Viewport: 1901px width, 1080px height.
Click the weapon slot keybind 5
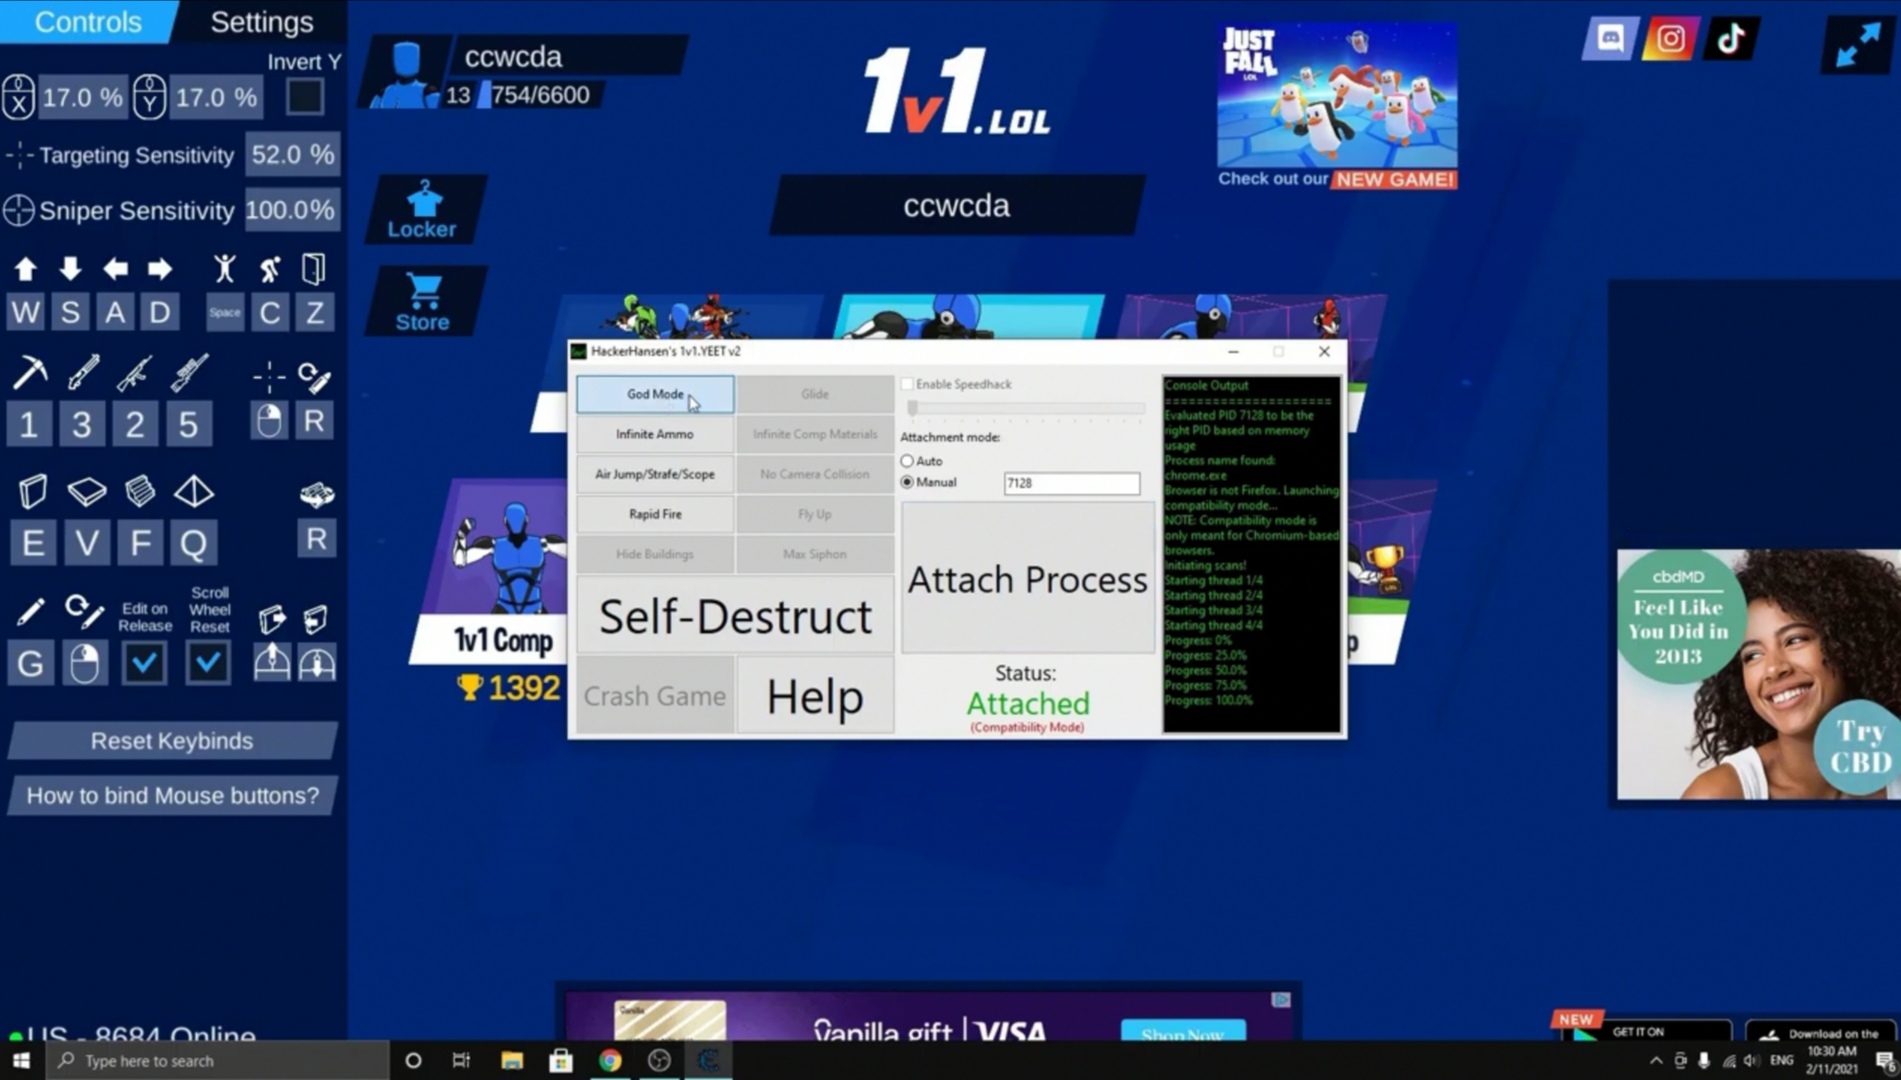click(x=188, y=424)
